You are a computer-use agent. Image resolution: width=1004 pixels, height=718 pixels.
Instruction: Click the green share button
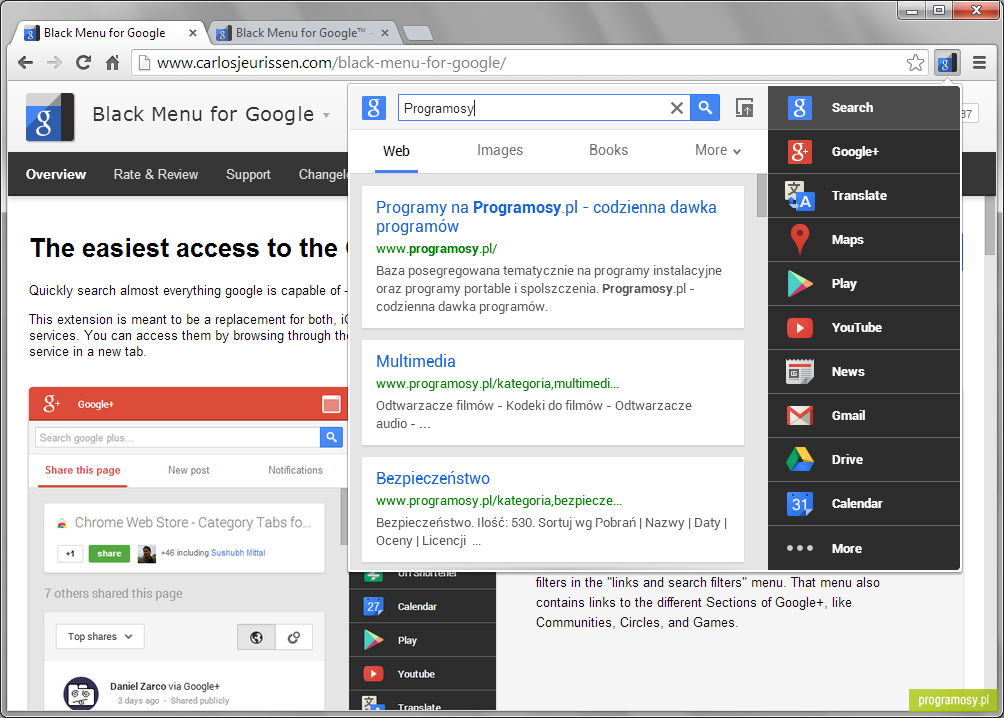click(109, 553)
